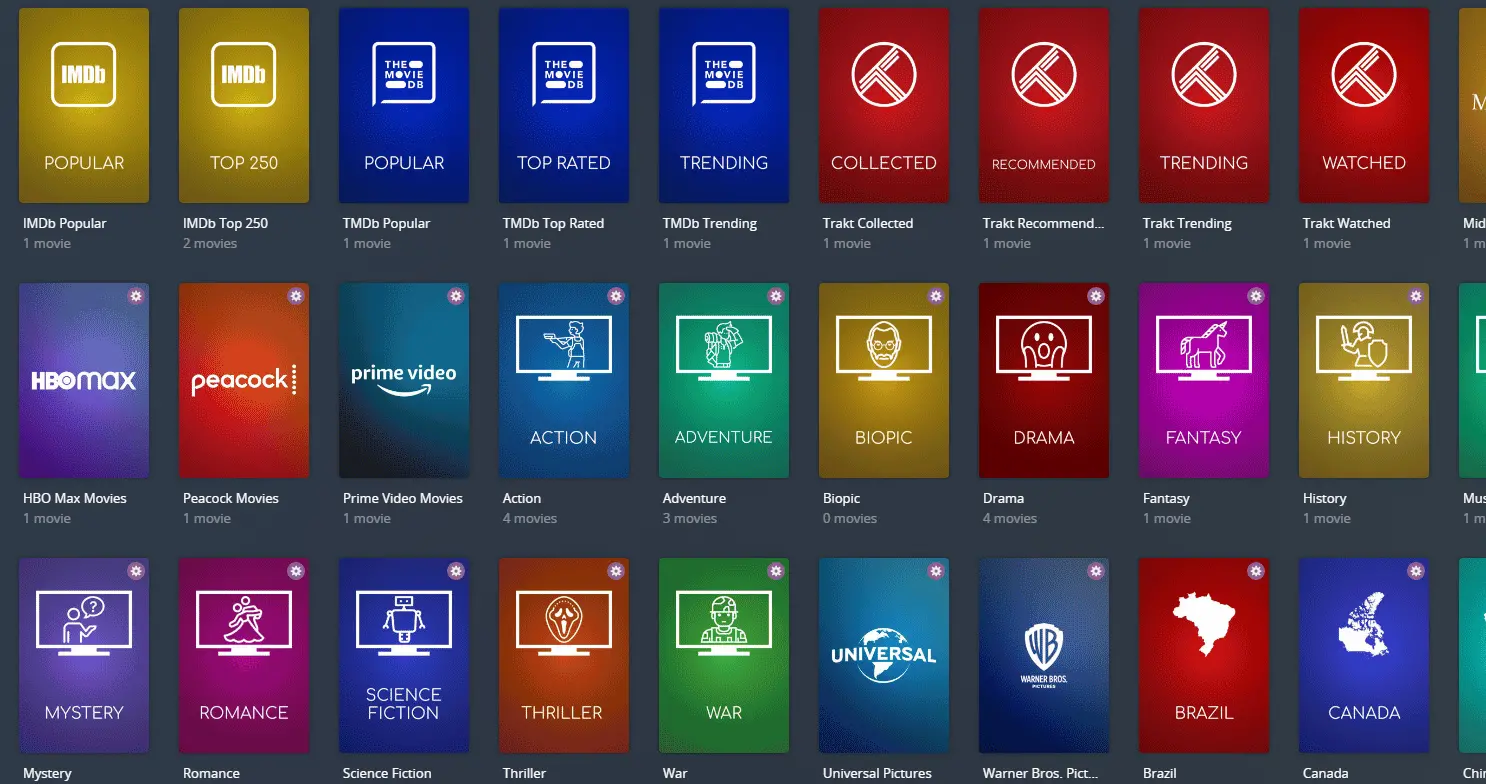Click the gear badge on Brazil poster
This screenshot has height=784, width=1486.
coord(1256,571)
